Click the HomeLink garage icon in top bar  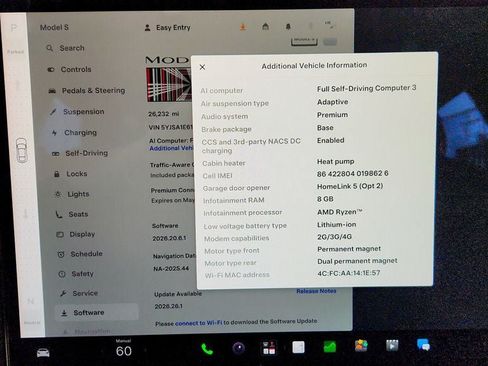pos(265,26)
